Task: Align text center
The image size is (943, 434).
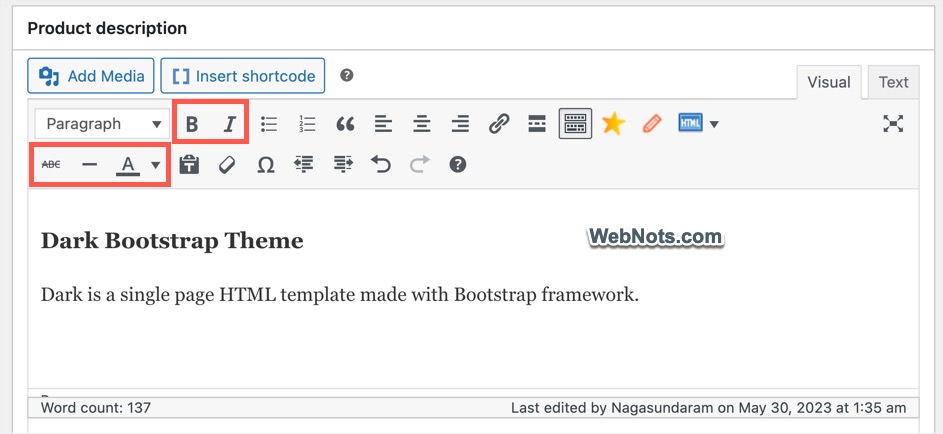Action: 422,124
